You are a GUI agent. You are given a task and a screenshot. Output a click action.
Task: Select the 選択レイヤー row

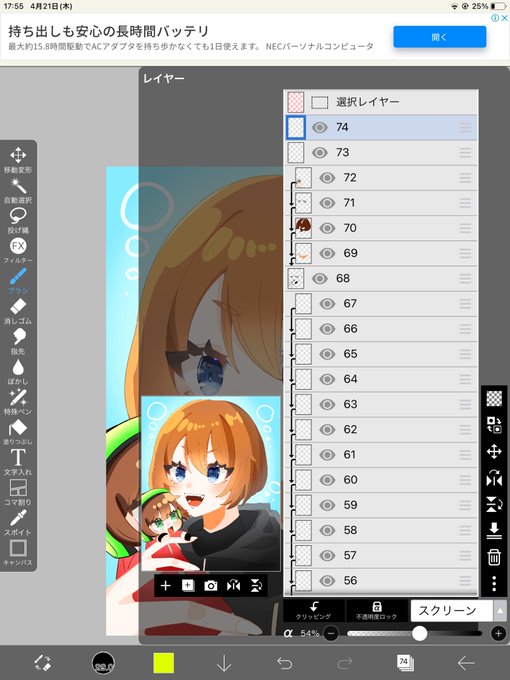[x=381, y=102]
